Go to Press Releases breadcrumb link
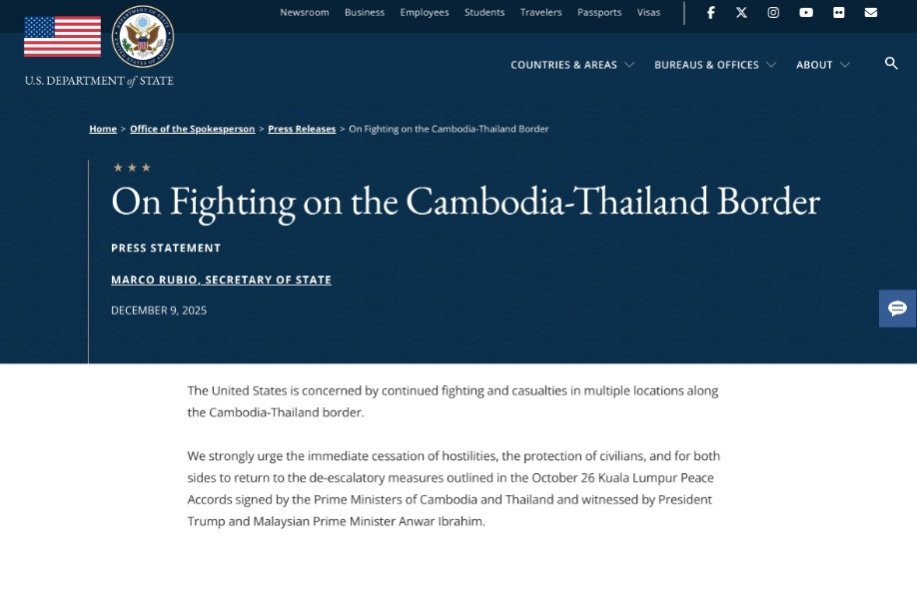Screen dimensions: 917x600 coord(302,129)
